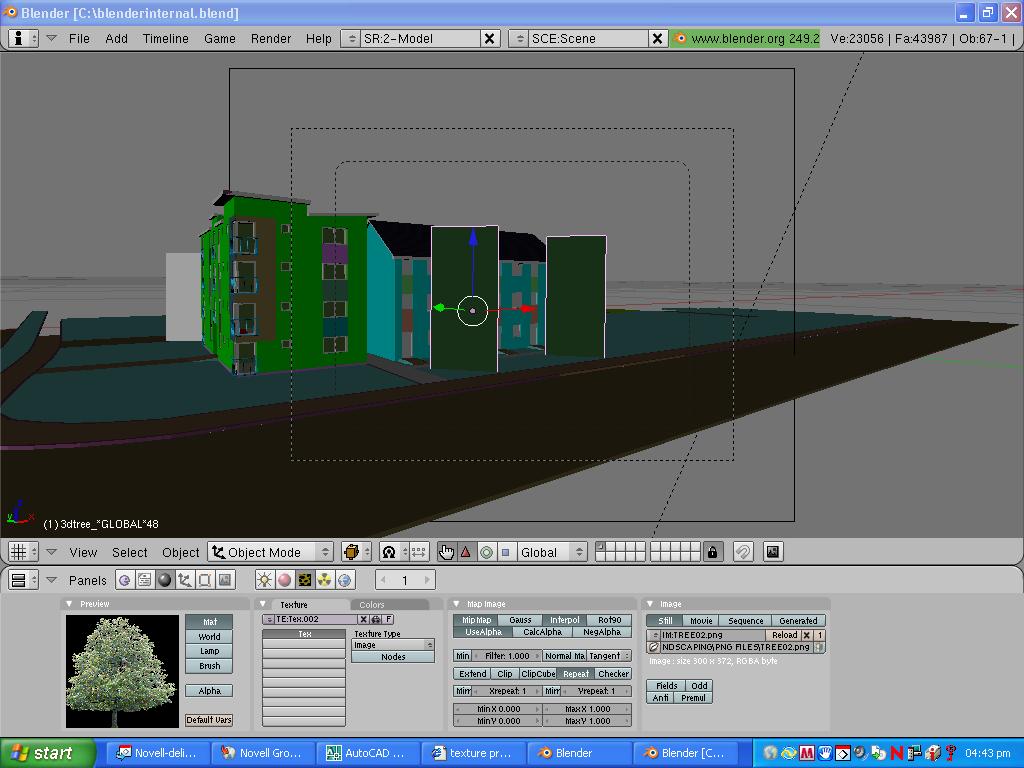The image size is (1024, 768).
Task: Switch to the Shading context sphere icon
Action: pos(165,580)
